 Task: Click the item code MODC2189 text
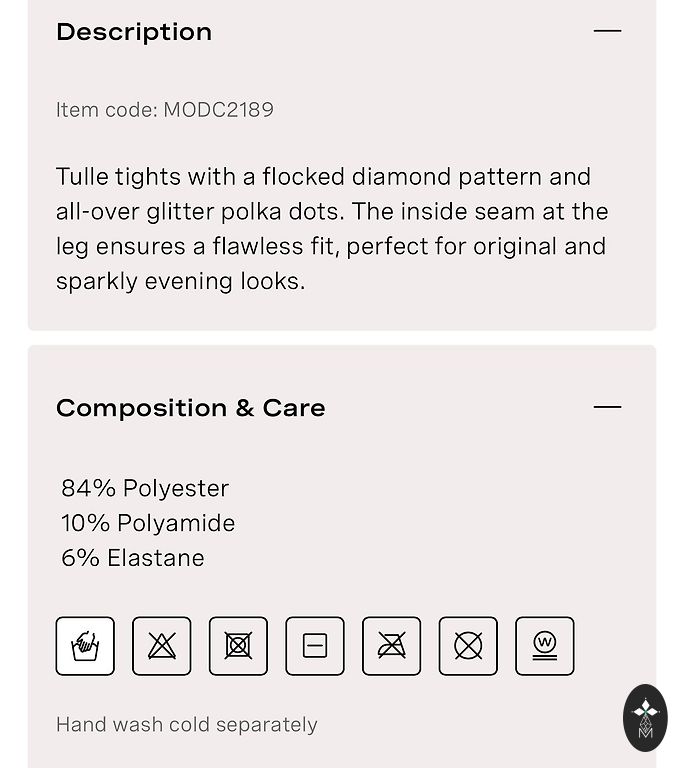165,110
